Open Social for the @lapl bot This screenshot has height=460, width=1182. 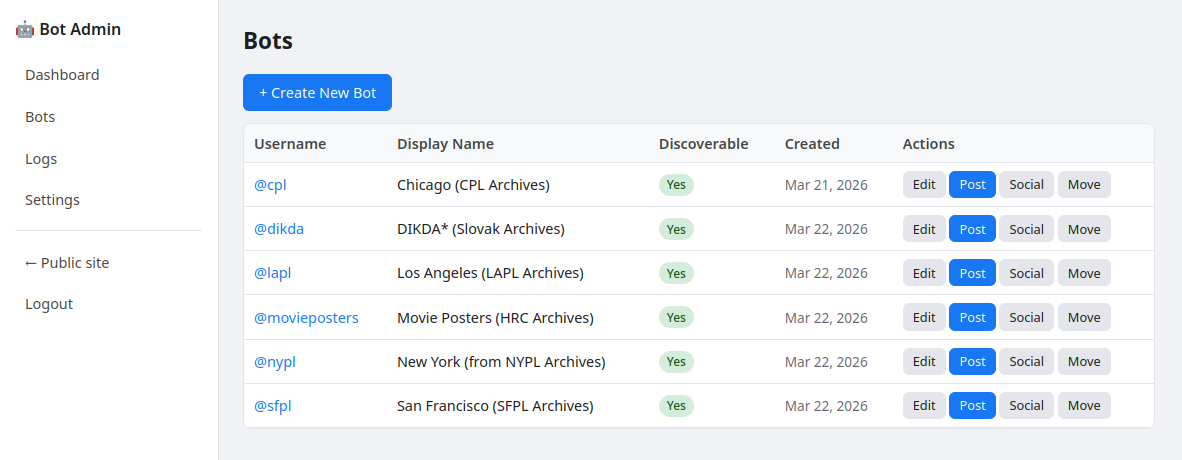[1026, 273]
